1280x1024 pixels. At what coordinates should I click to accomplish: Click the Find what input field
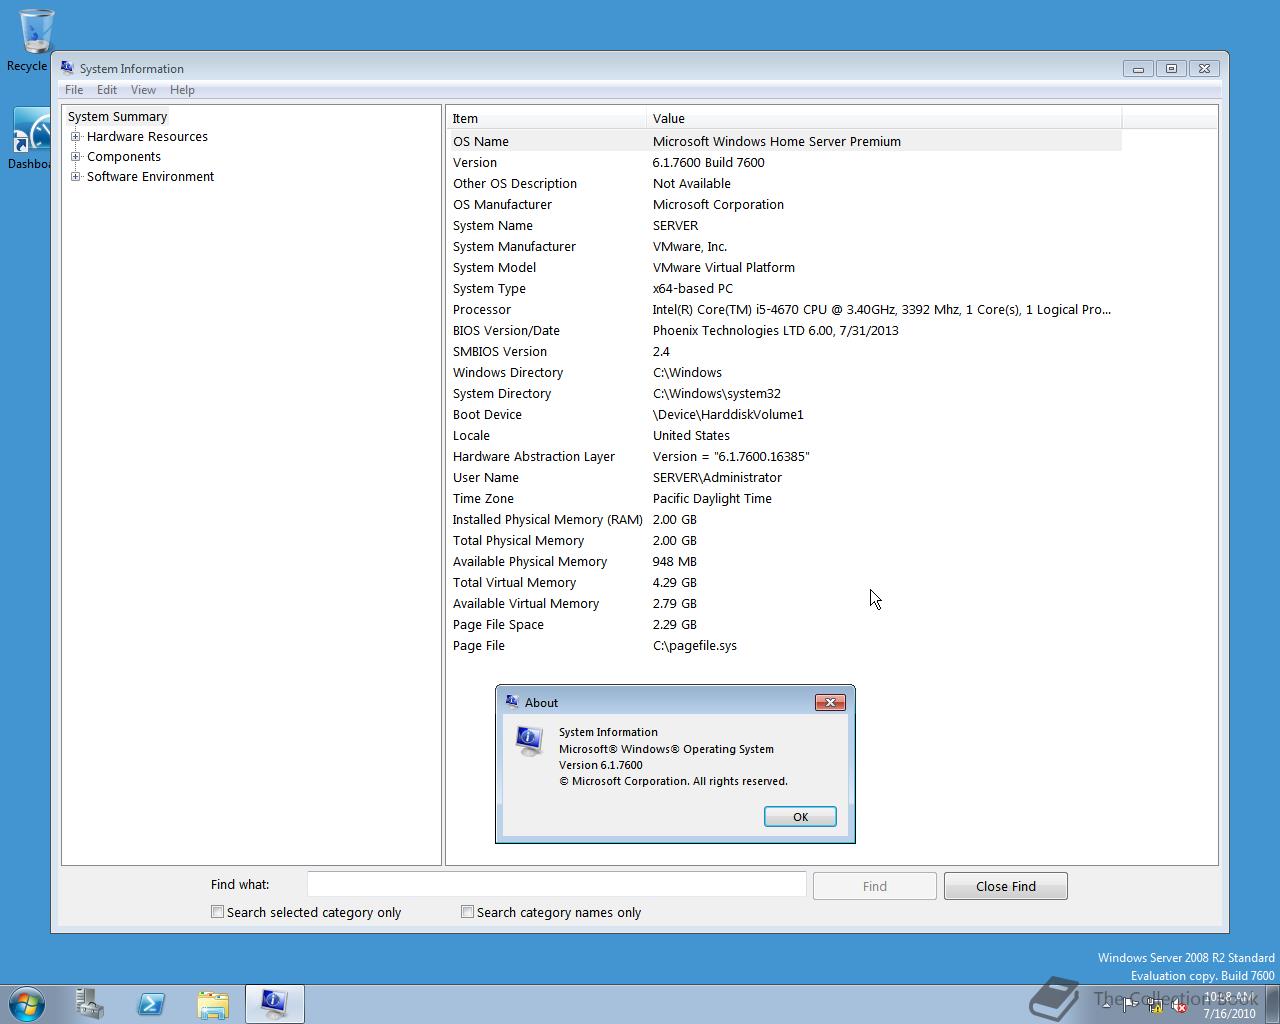tap(557, 884)
